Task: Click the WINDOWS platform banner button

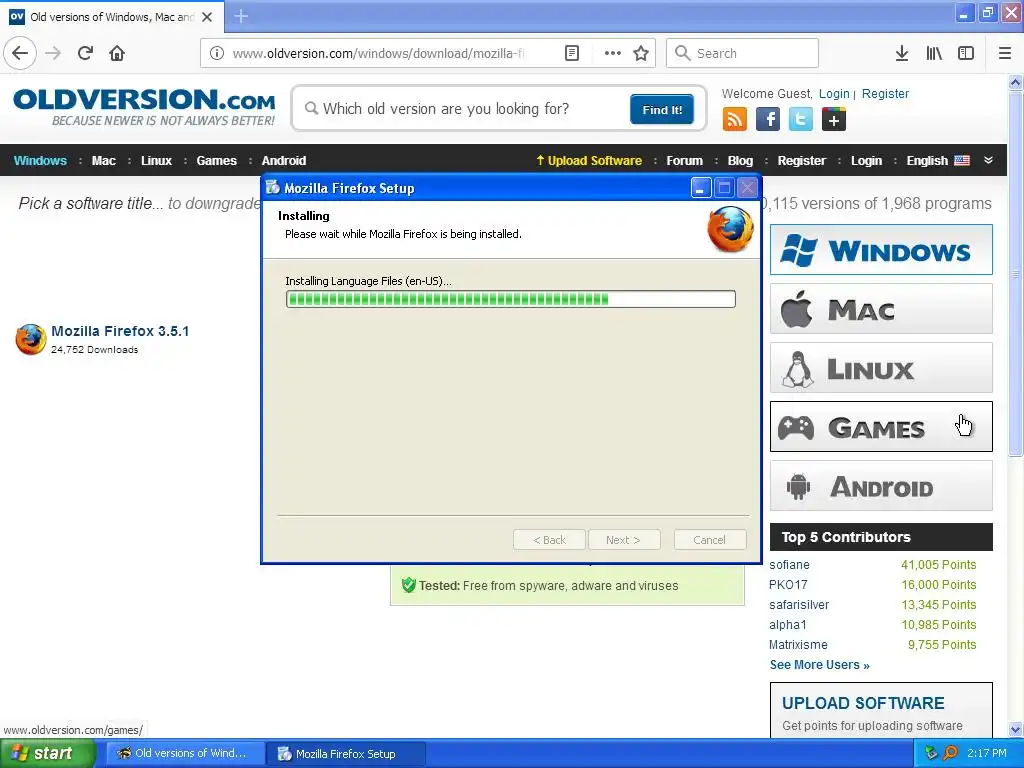Action: tap(881, 250)
